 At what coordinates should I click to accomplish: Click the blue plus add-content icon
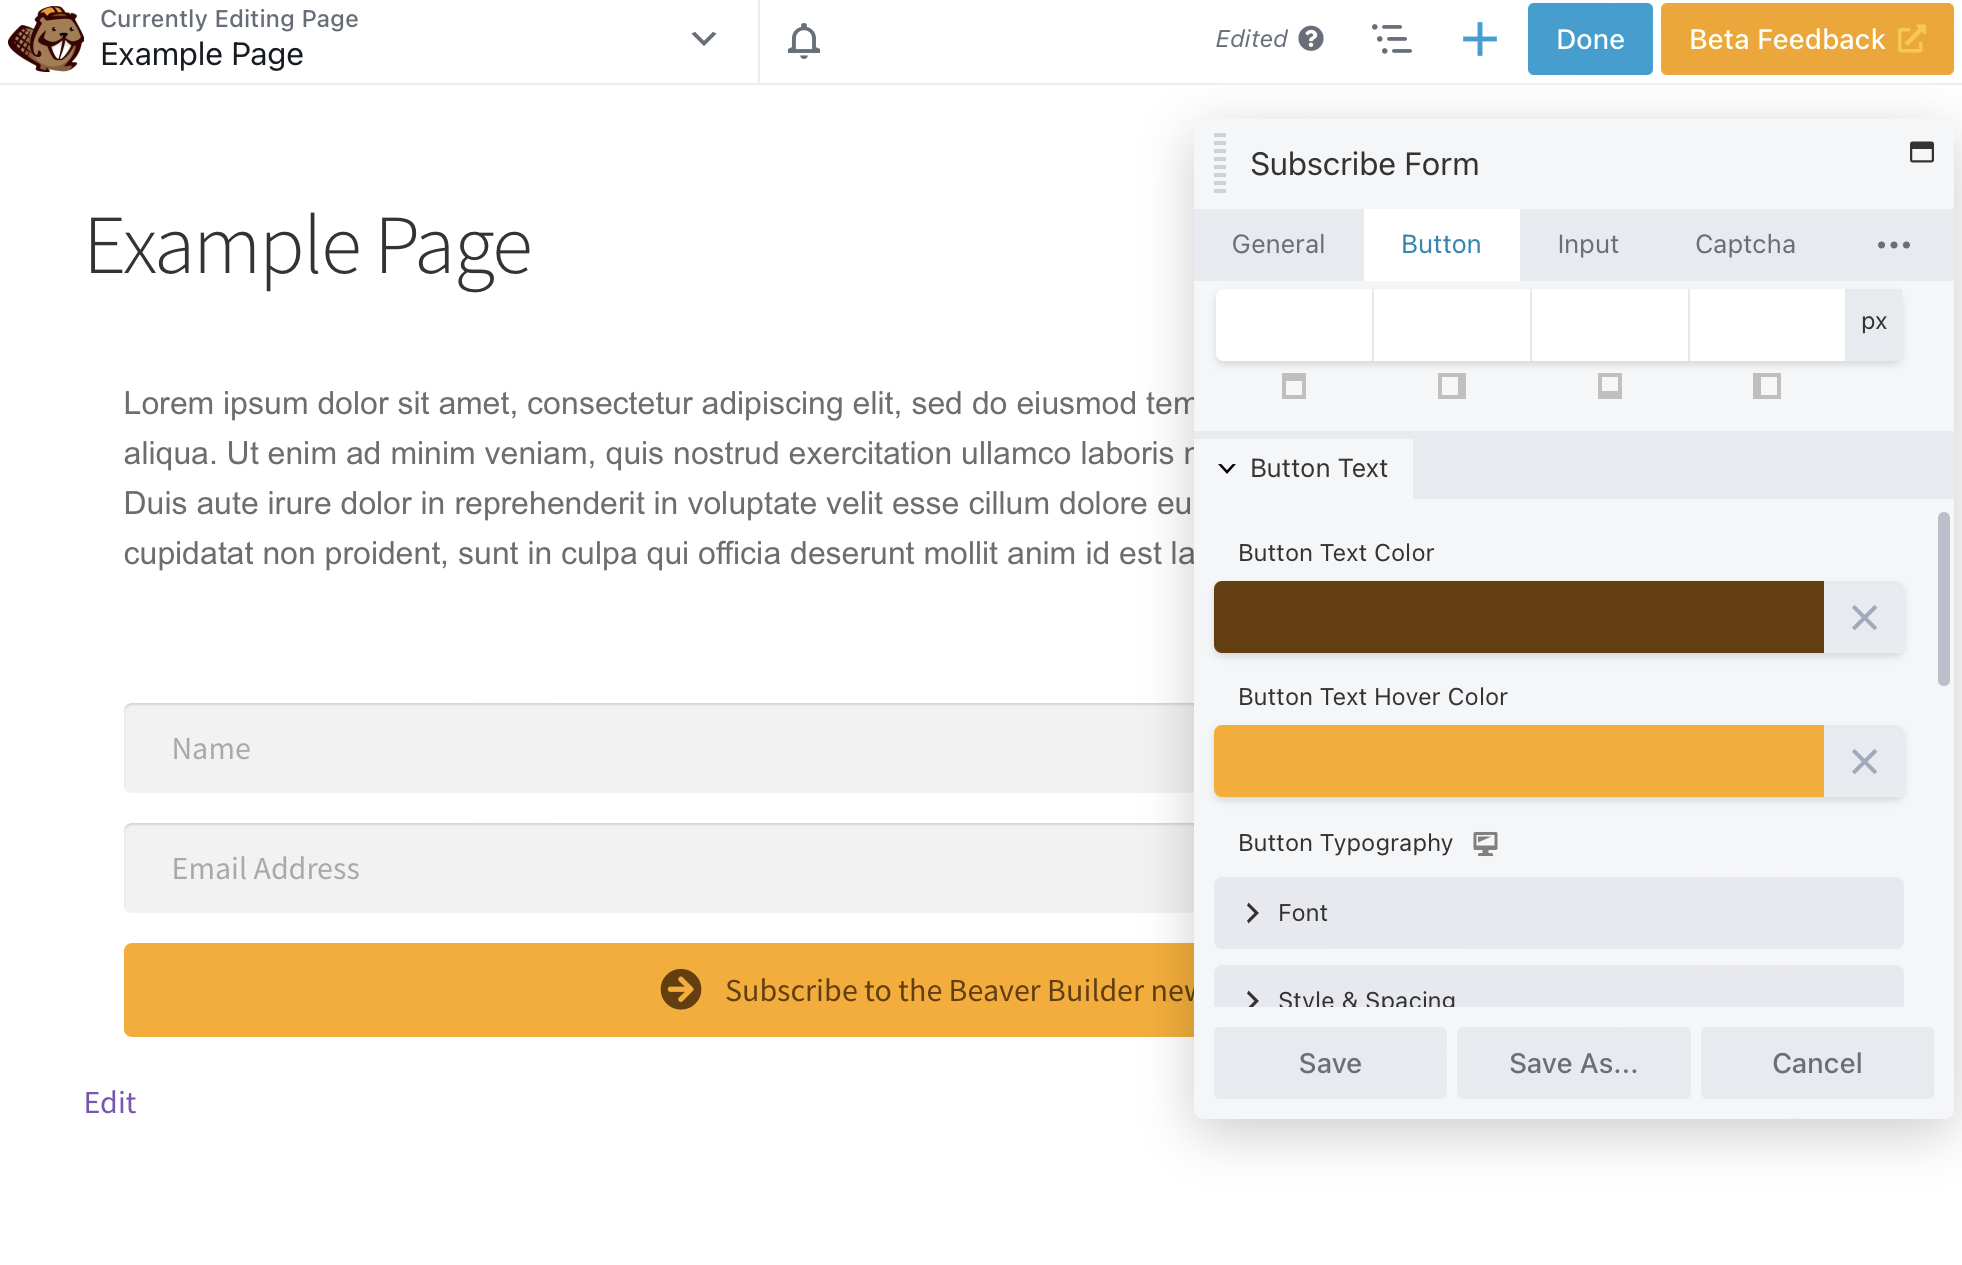[x=1479, y=40]
